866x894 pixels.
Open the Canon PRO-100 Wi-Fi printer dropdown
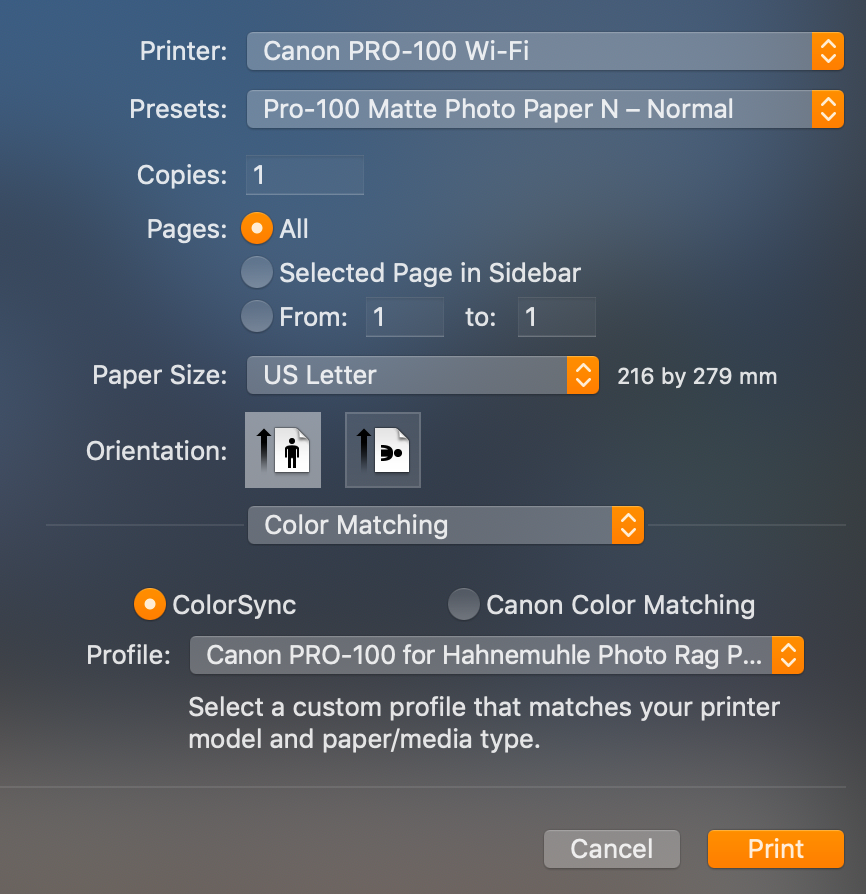click(530, 51)
